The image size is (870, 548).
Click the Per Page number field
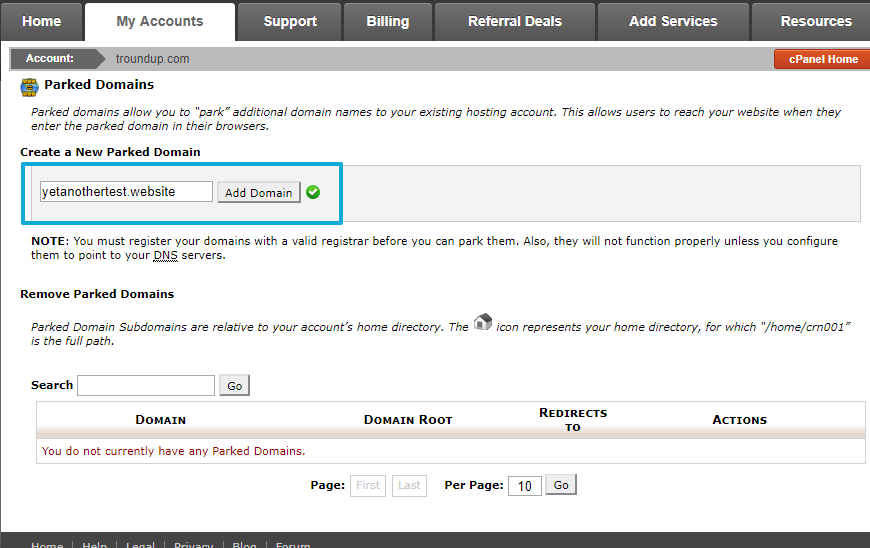[x=525, y=486]
